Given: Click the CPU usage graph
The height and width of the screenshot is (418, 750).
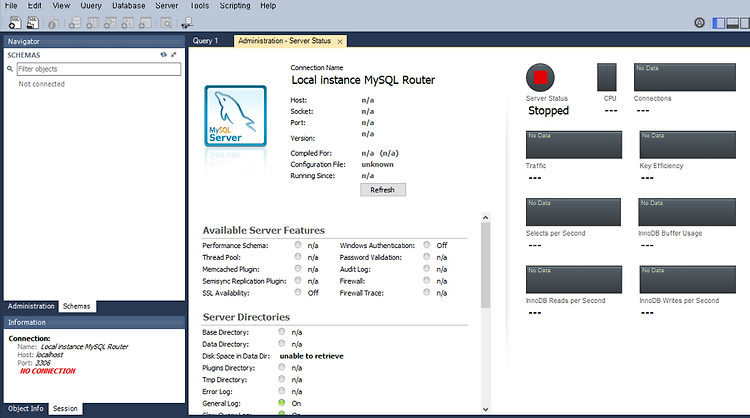Looking at the screenshot, I should tap(607, 77).
